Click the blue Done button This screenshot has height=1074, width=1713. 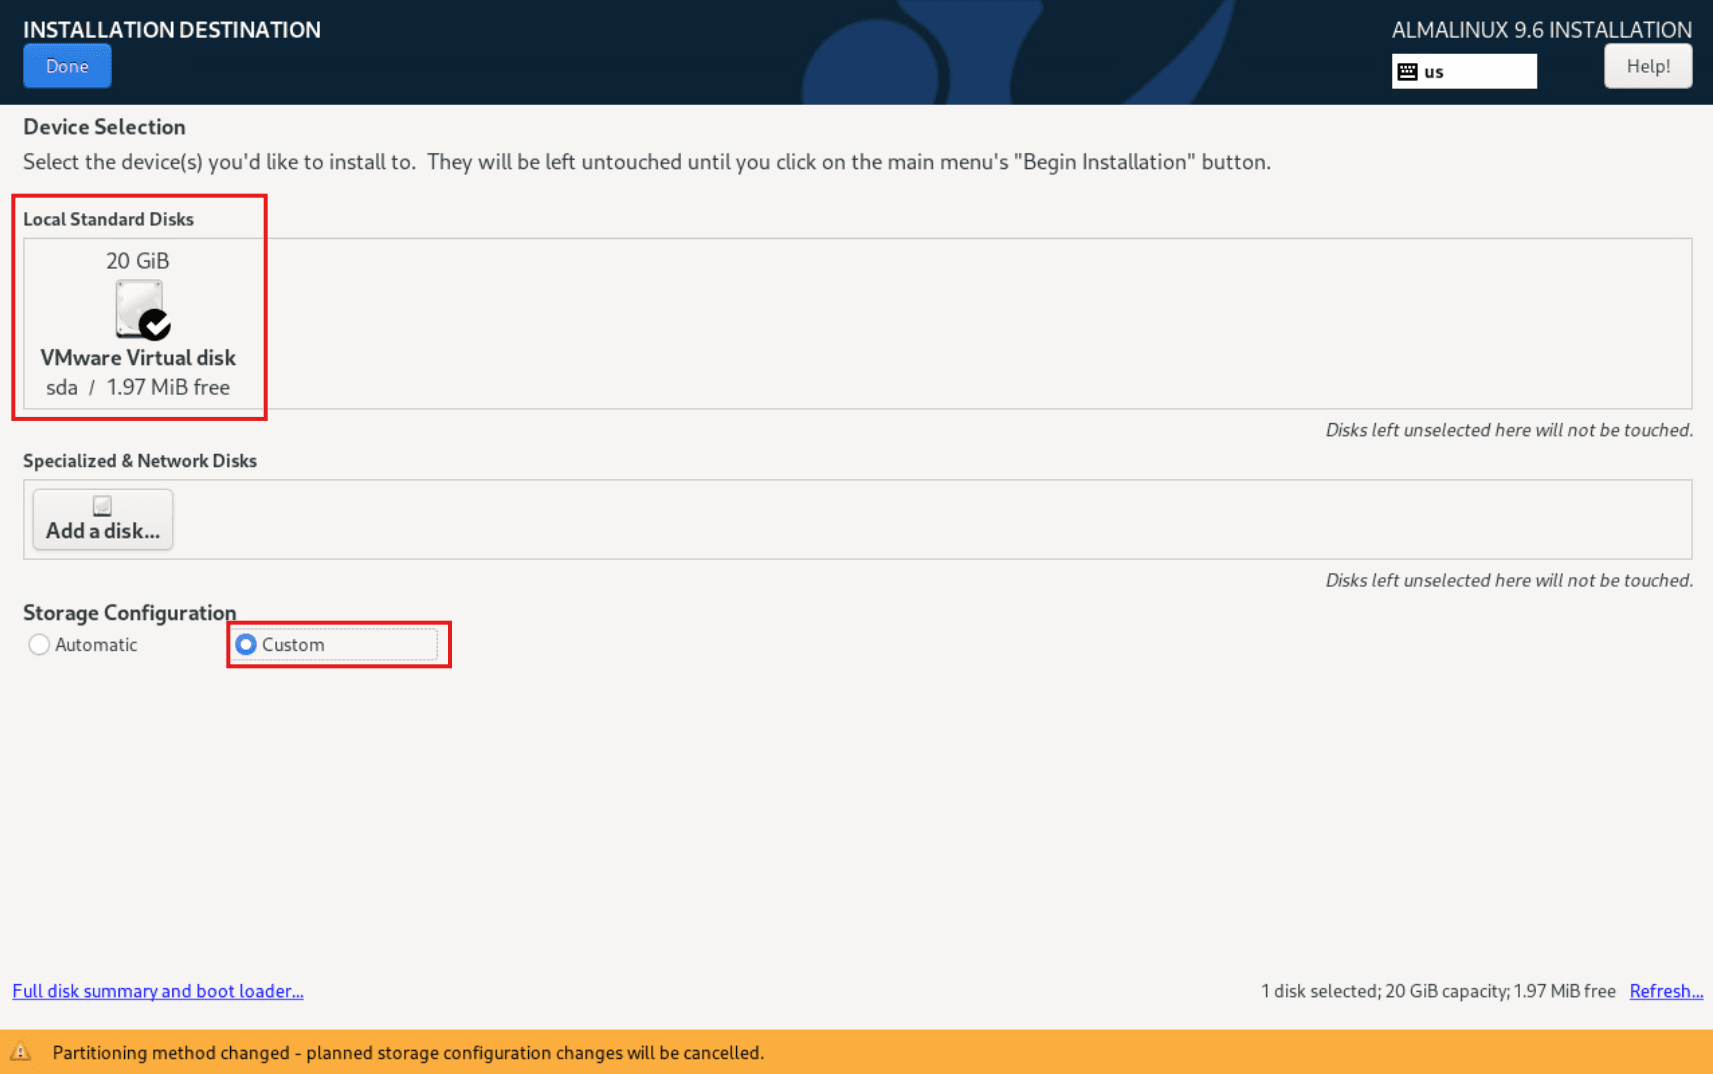[67, 66]
